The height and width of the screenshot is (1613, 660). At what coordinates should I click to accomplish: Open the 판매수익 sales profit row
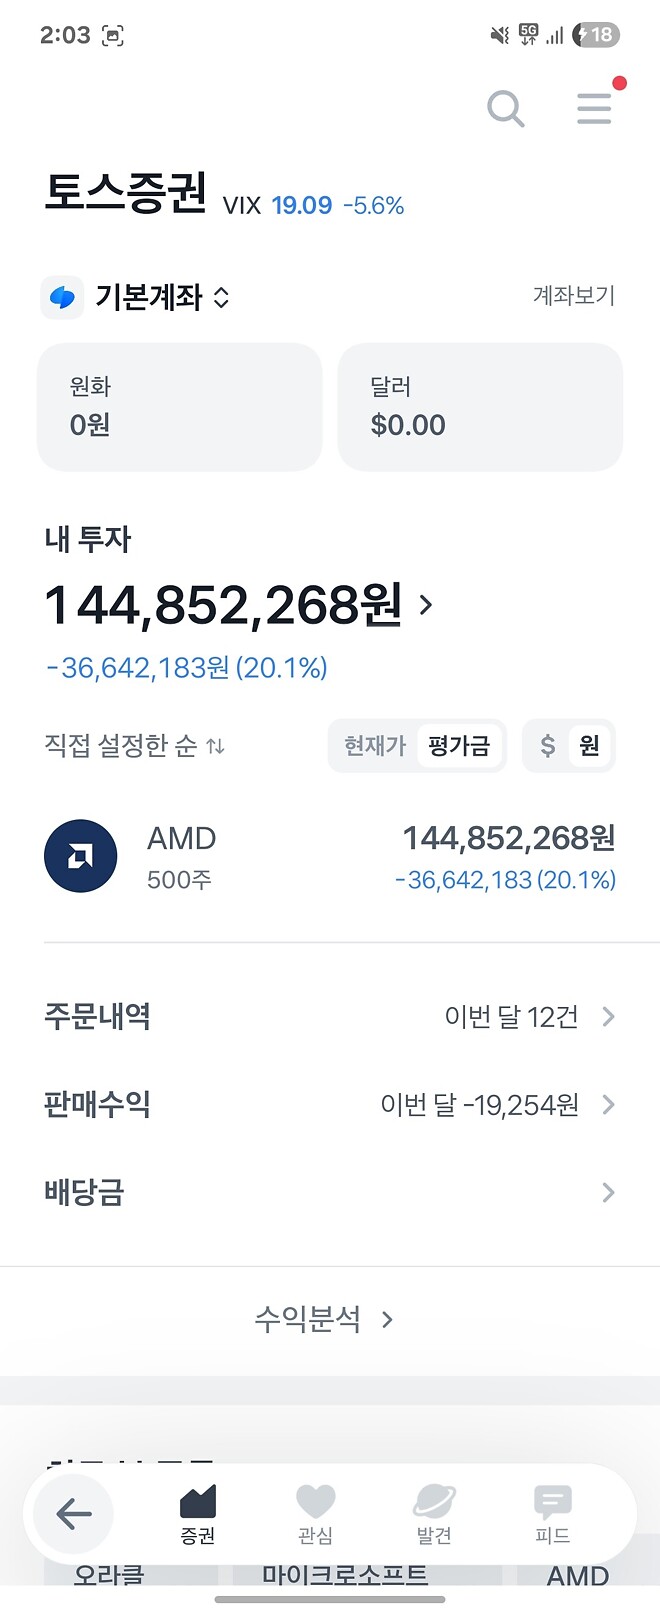tap(329, 1105)
